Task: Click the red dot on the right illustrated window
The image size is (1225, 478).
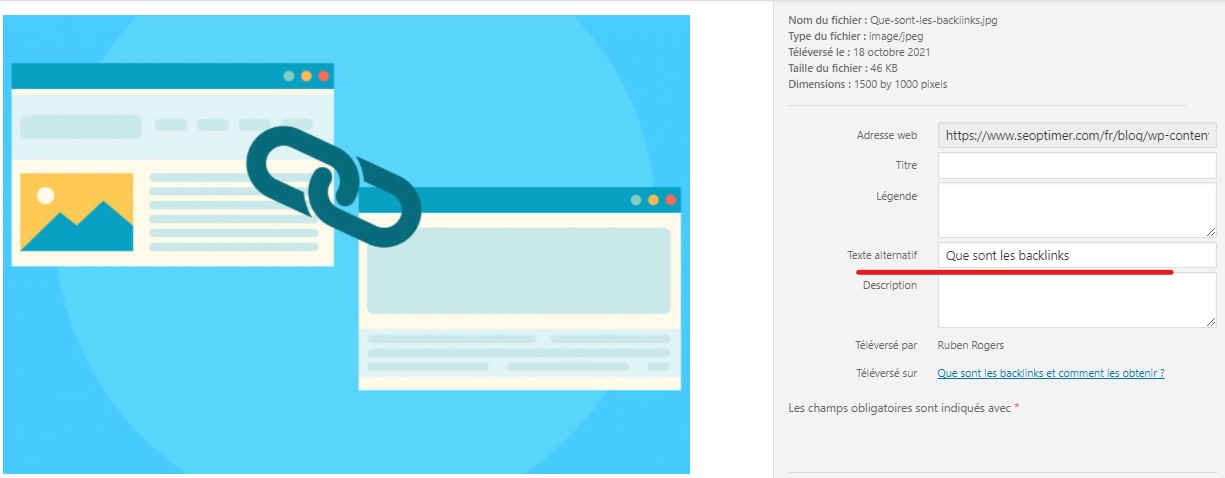Action: (671, 200)
